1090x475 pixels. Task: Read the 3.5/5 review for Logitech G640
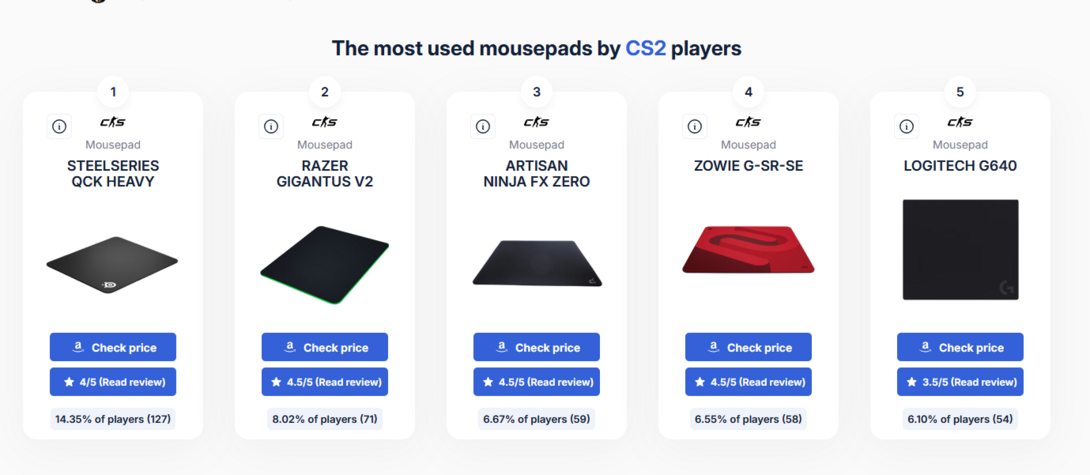click(960, 382)
